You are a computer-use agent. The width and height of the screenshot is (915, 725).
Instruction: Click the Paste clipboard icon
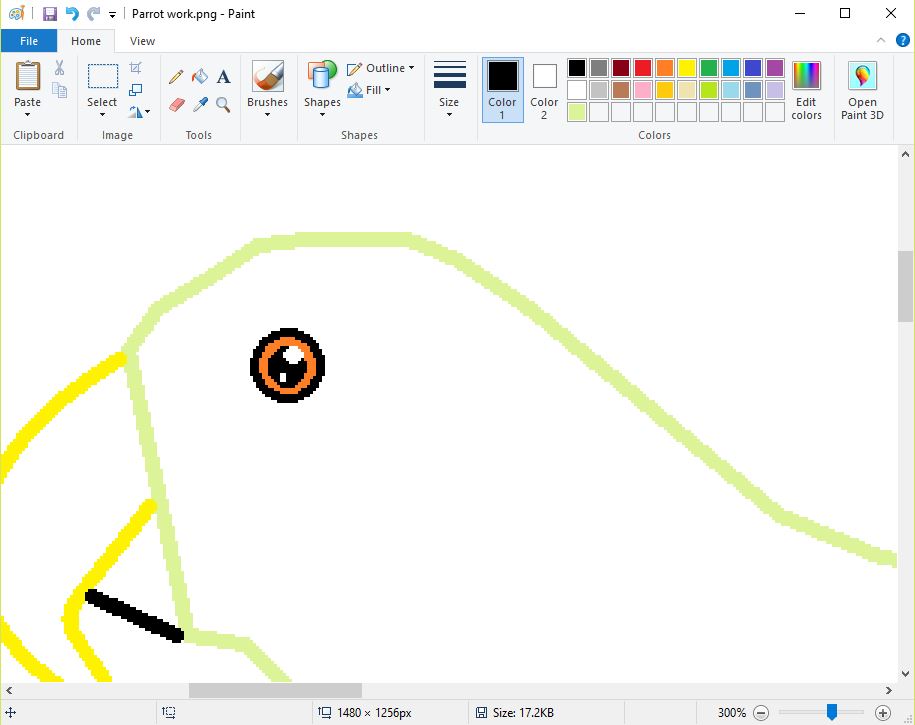(x=27, y=76)
